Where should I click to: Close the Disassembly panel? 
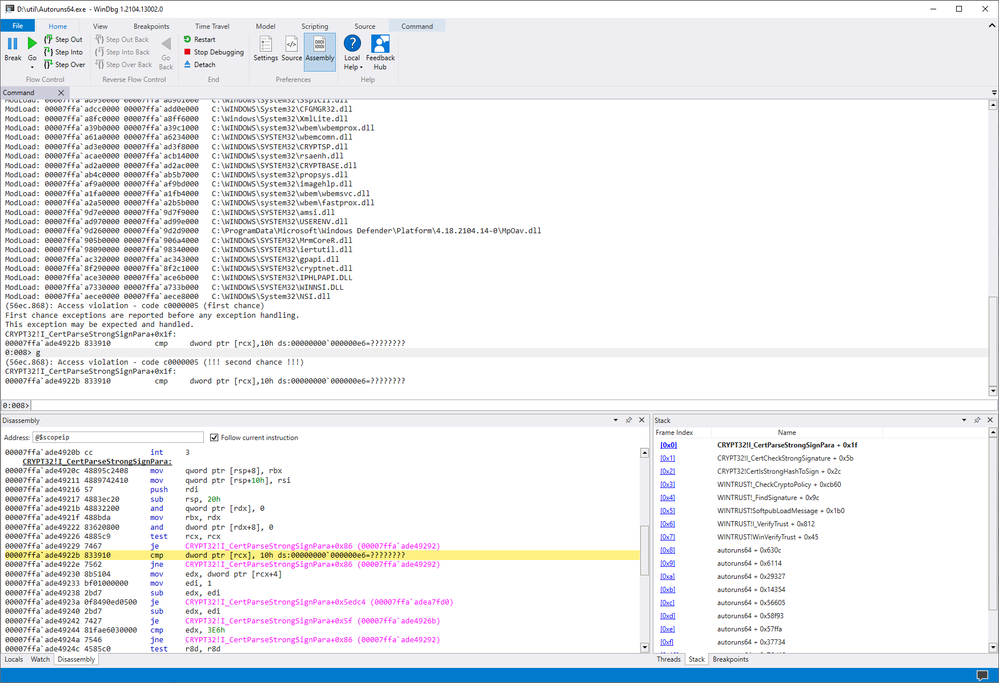click(x=642, y=421)
